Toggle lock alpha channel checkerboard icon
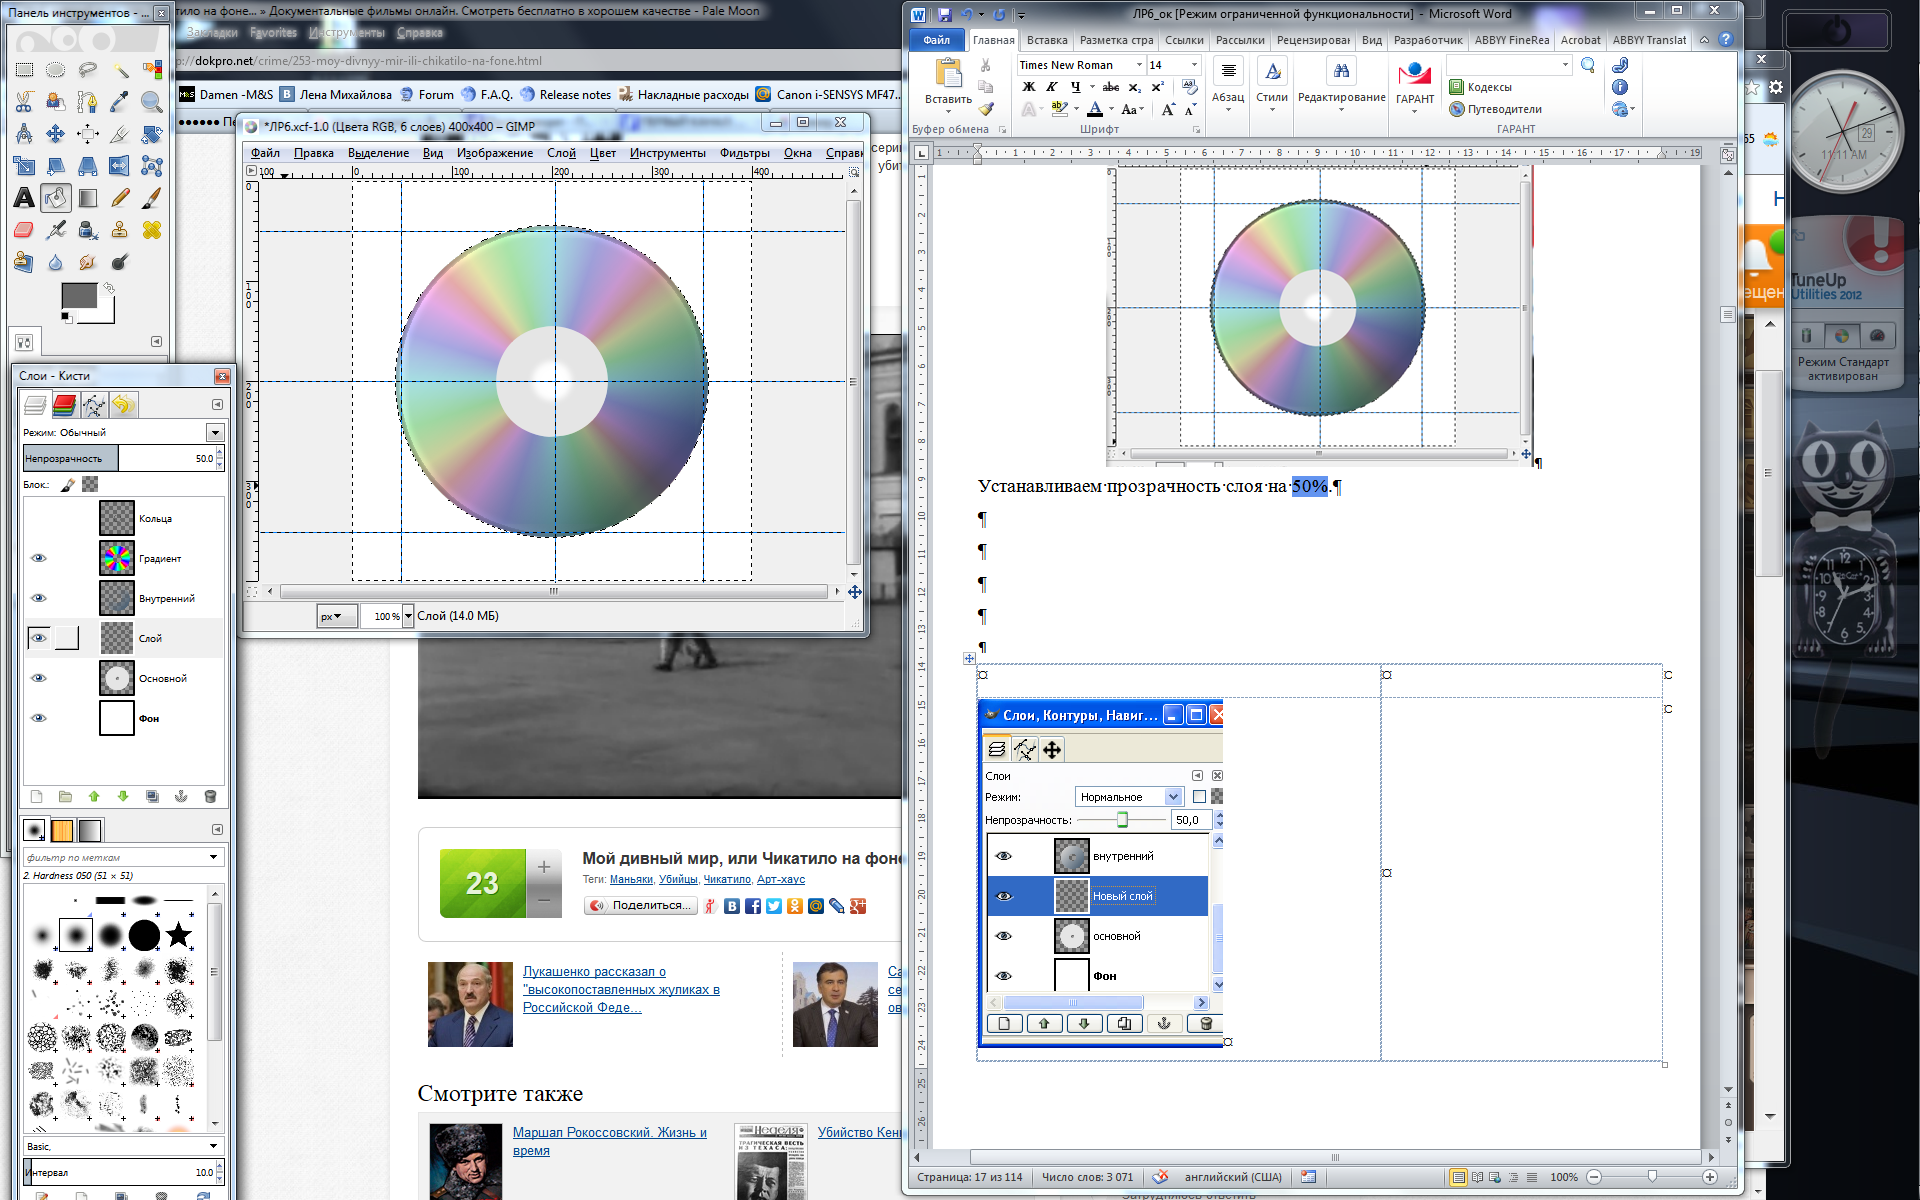This screenshot has width=1920, height=1200. pyautogui.click(x=90, y=485)
